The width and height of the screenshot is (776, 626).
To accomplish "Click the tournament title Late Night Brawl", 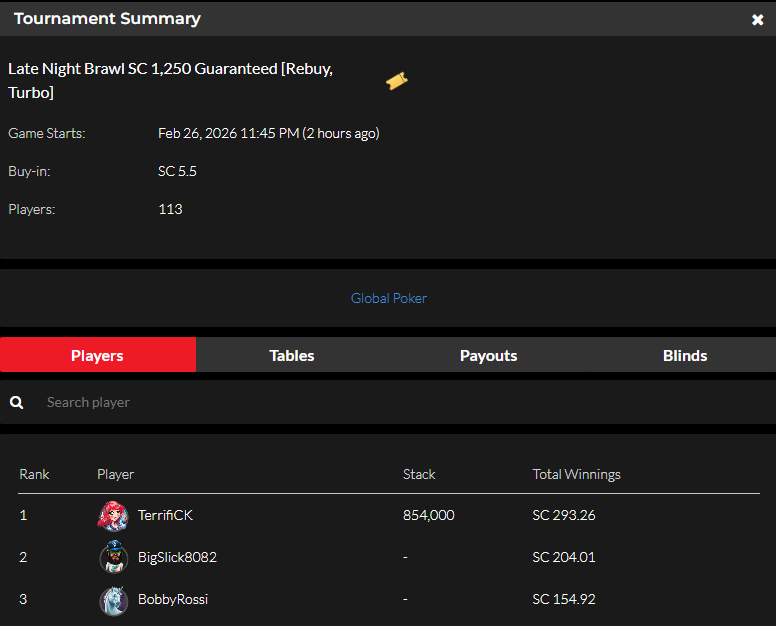I will pos(170,80).
